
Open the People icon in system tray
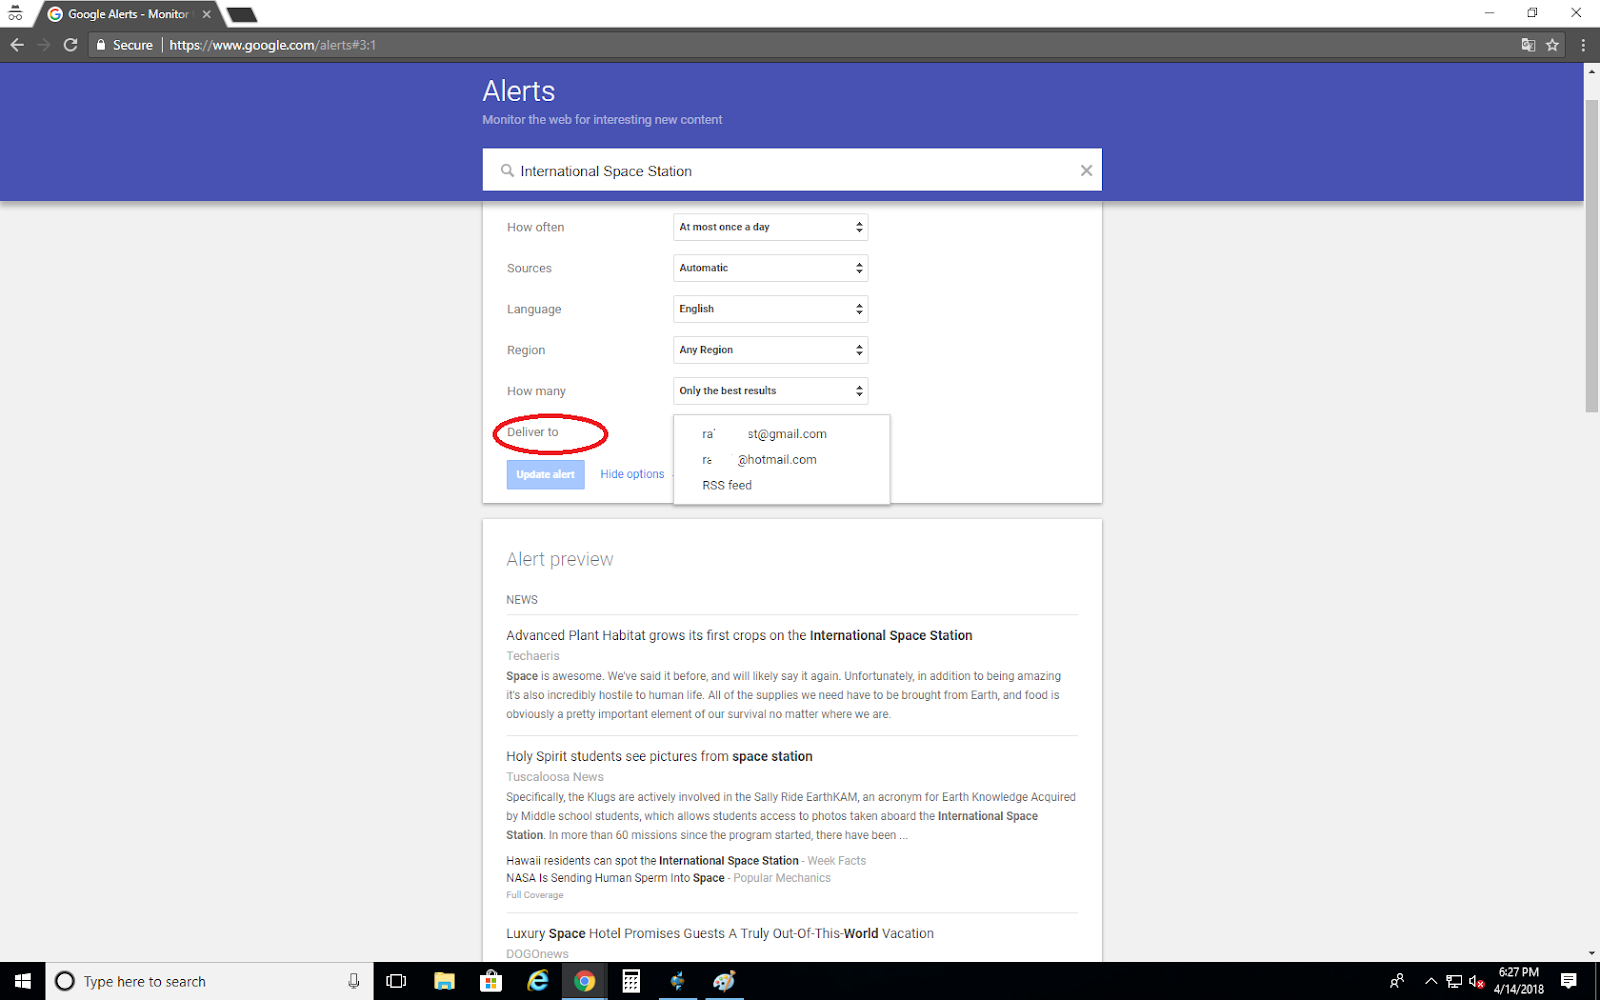(1397, 981)
